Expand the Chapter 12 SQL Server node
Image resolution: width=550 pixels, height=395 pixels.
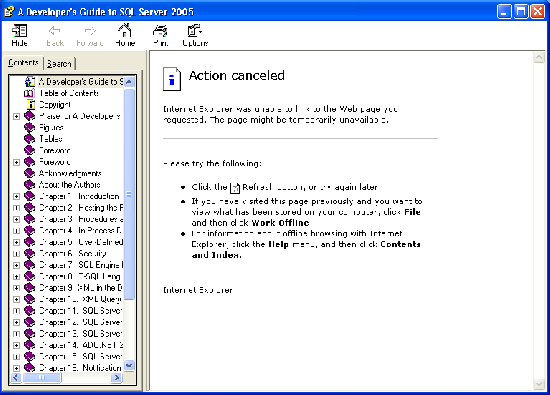(x=16, y=322)
